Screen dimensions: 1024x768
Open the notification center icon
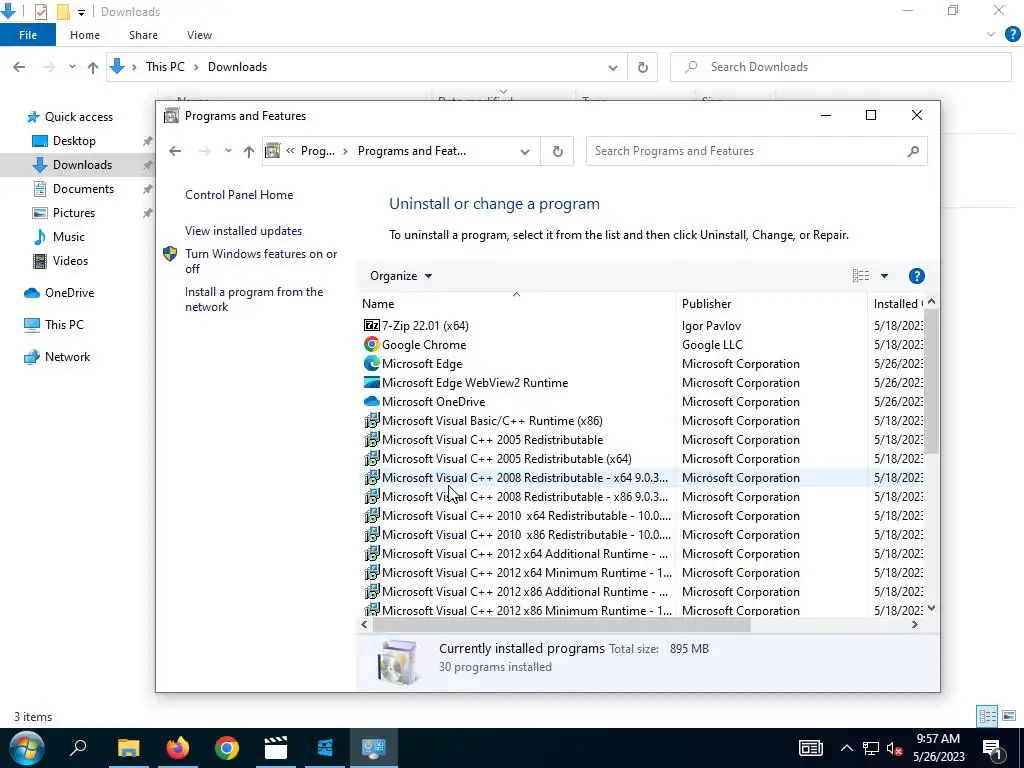point(992,748)
